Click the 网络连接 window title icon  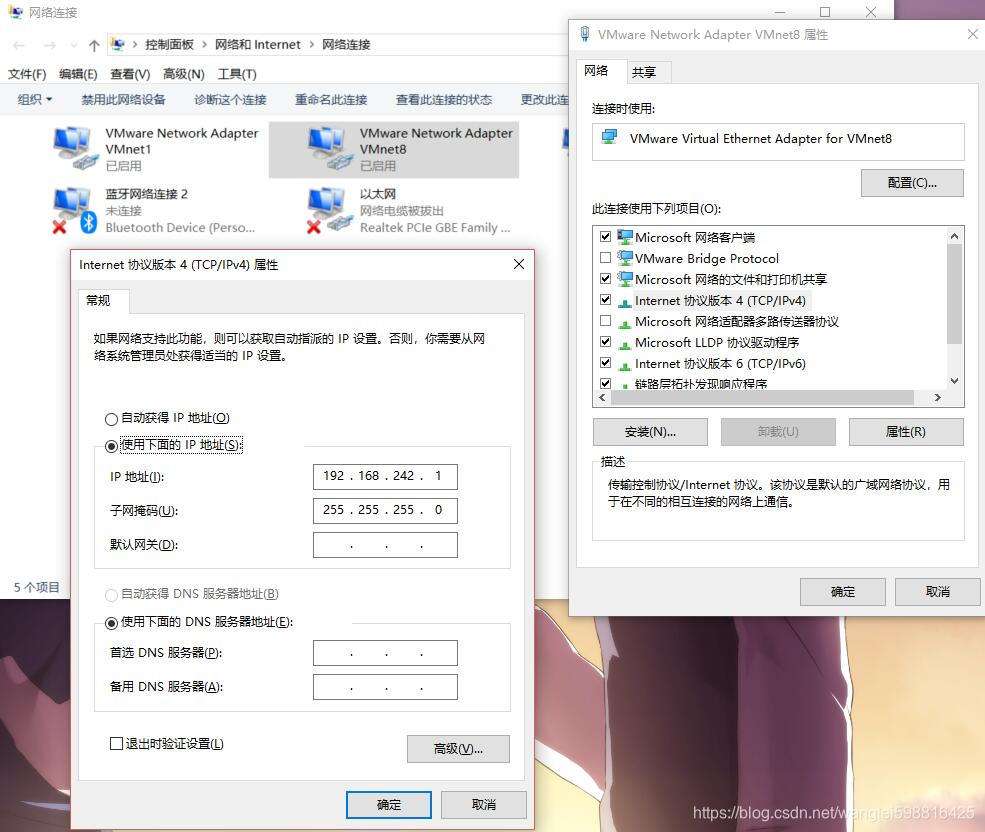(x=15, y=12)
